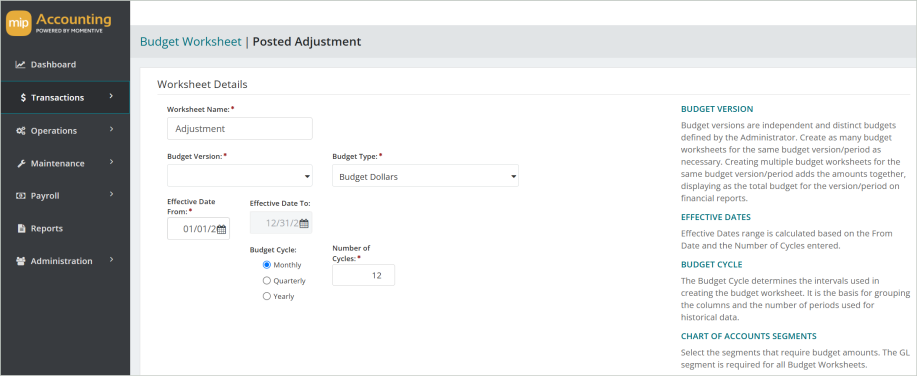Click the Transactions dollar sign icon

[x=23, y=98]
